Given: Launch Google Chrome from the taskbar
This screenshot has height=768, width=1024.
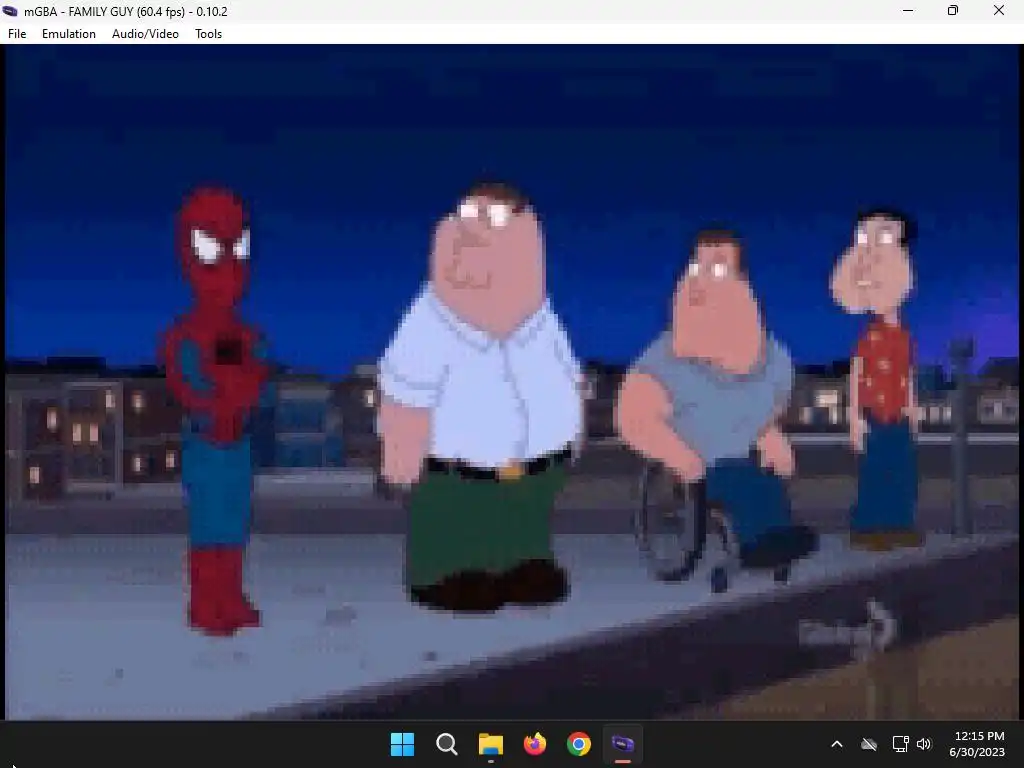Looking at the screenshot, I should [579, 744].
